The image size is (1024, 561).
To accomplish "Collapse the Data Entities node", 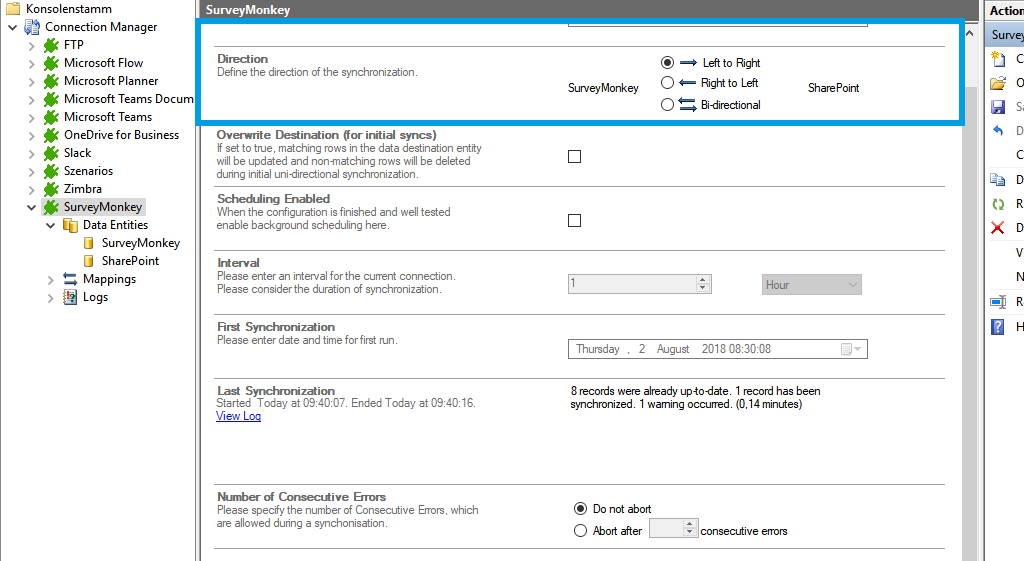I will point(51,225).
